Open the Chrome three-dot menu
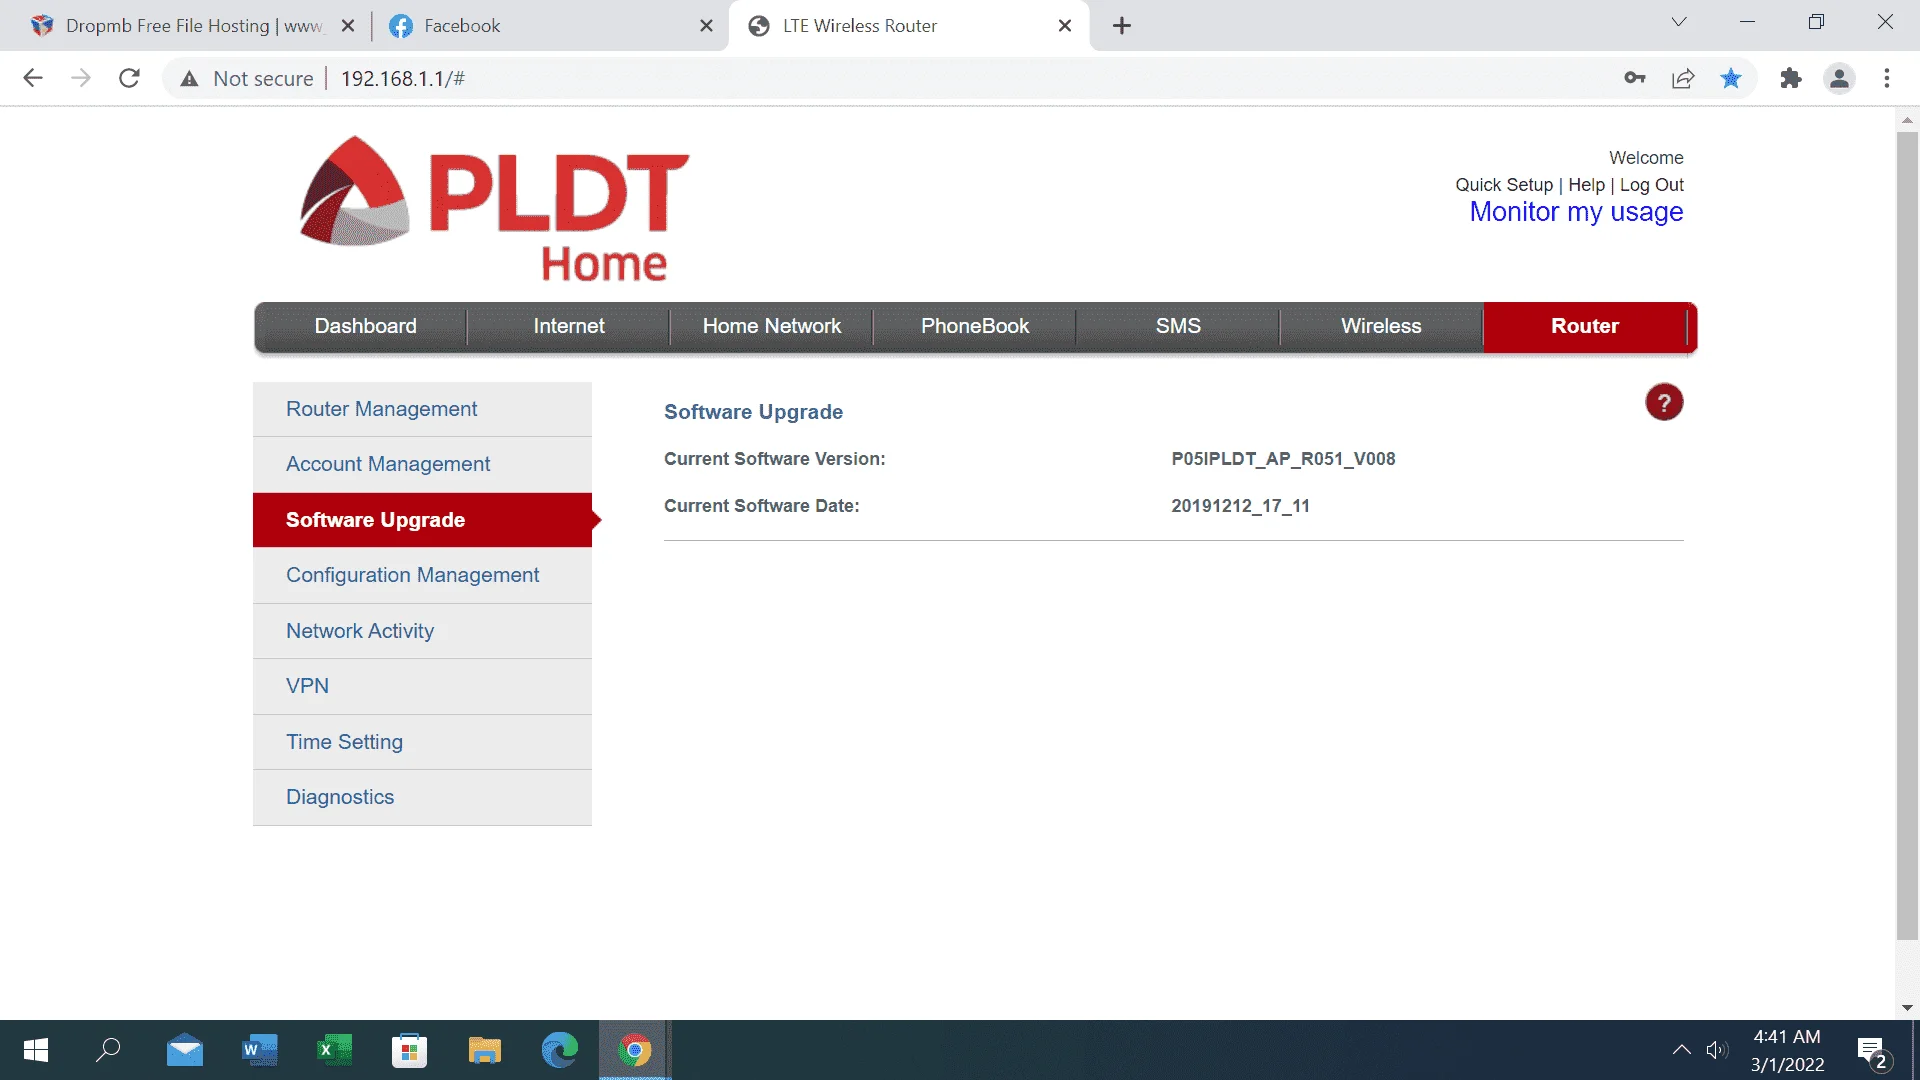 click(x=1887, y=78)
